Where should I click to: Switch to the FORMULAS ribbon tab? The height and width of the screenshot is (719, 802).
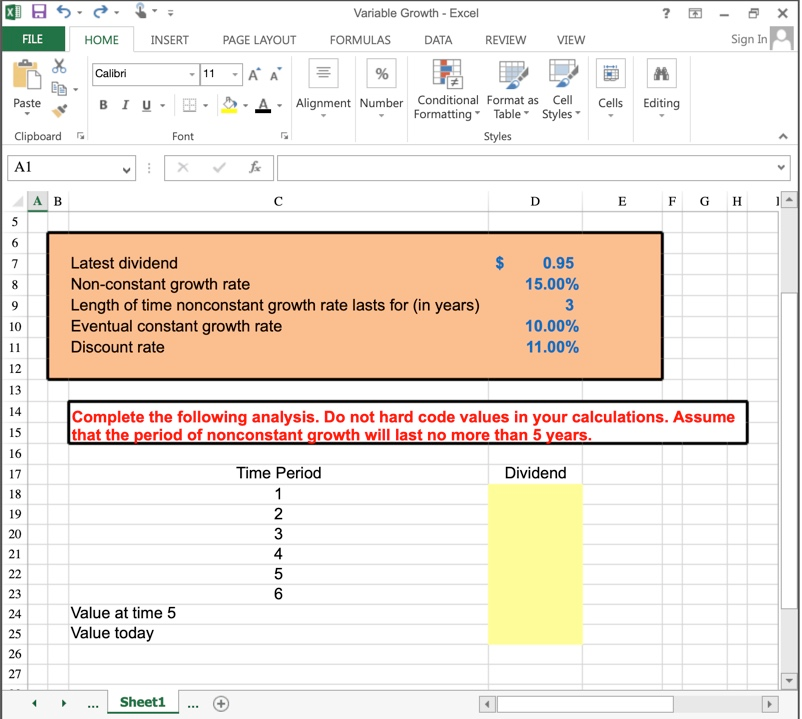[360, 40]
